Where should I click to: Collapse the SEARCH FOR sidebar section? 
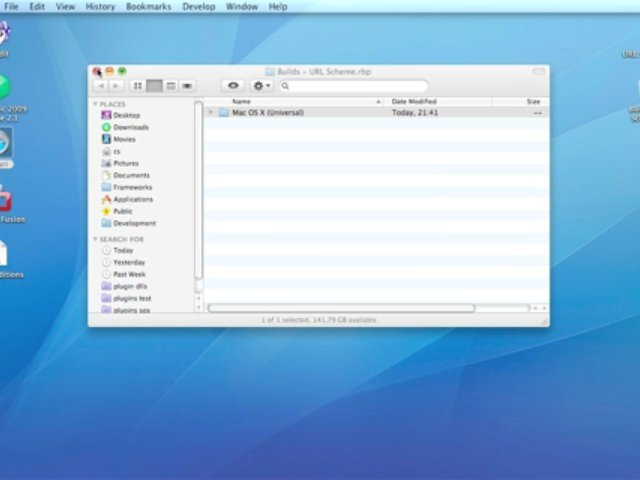coord(96,240)
